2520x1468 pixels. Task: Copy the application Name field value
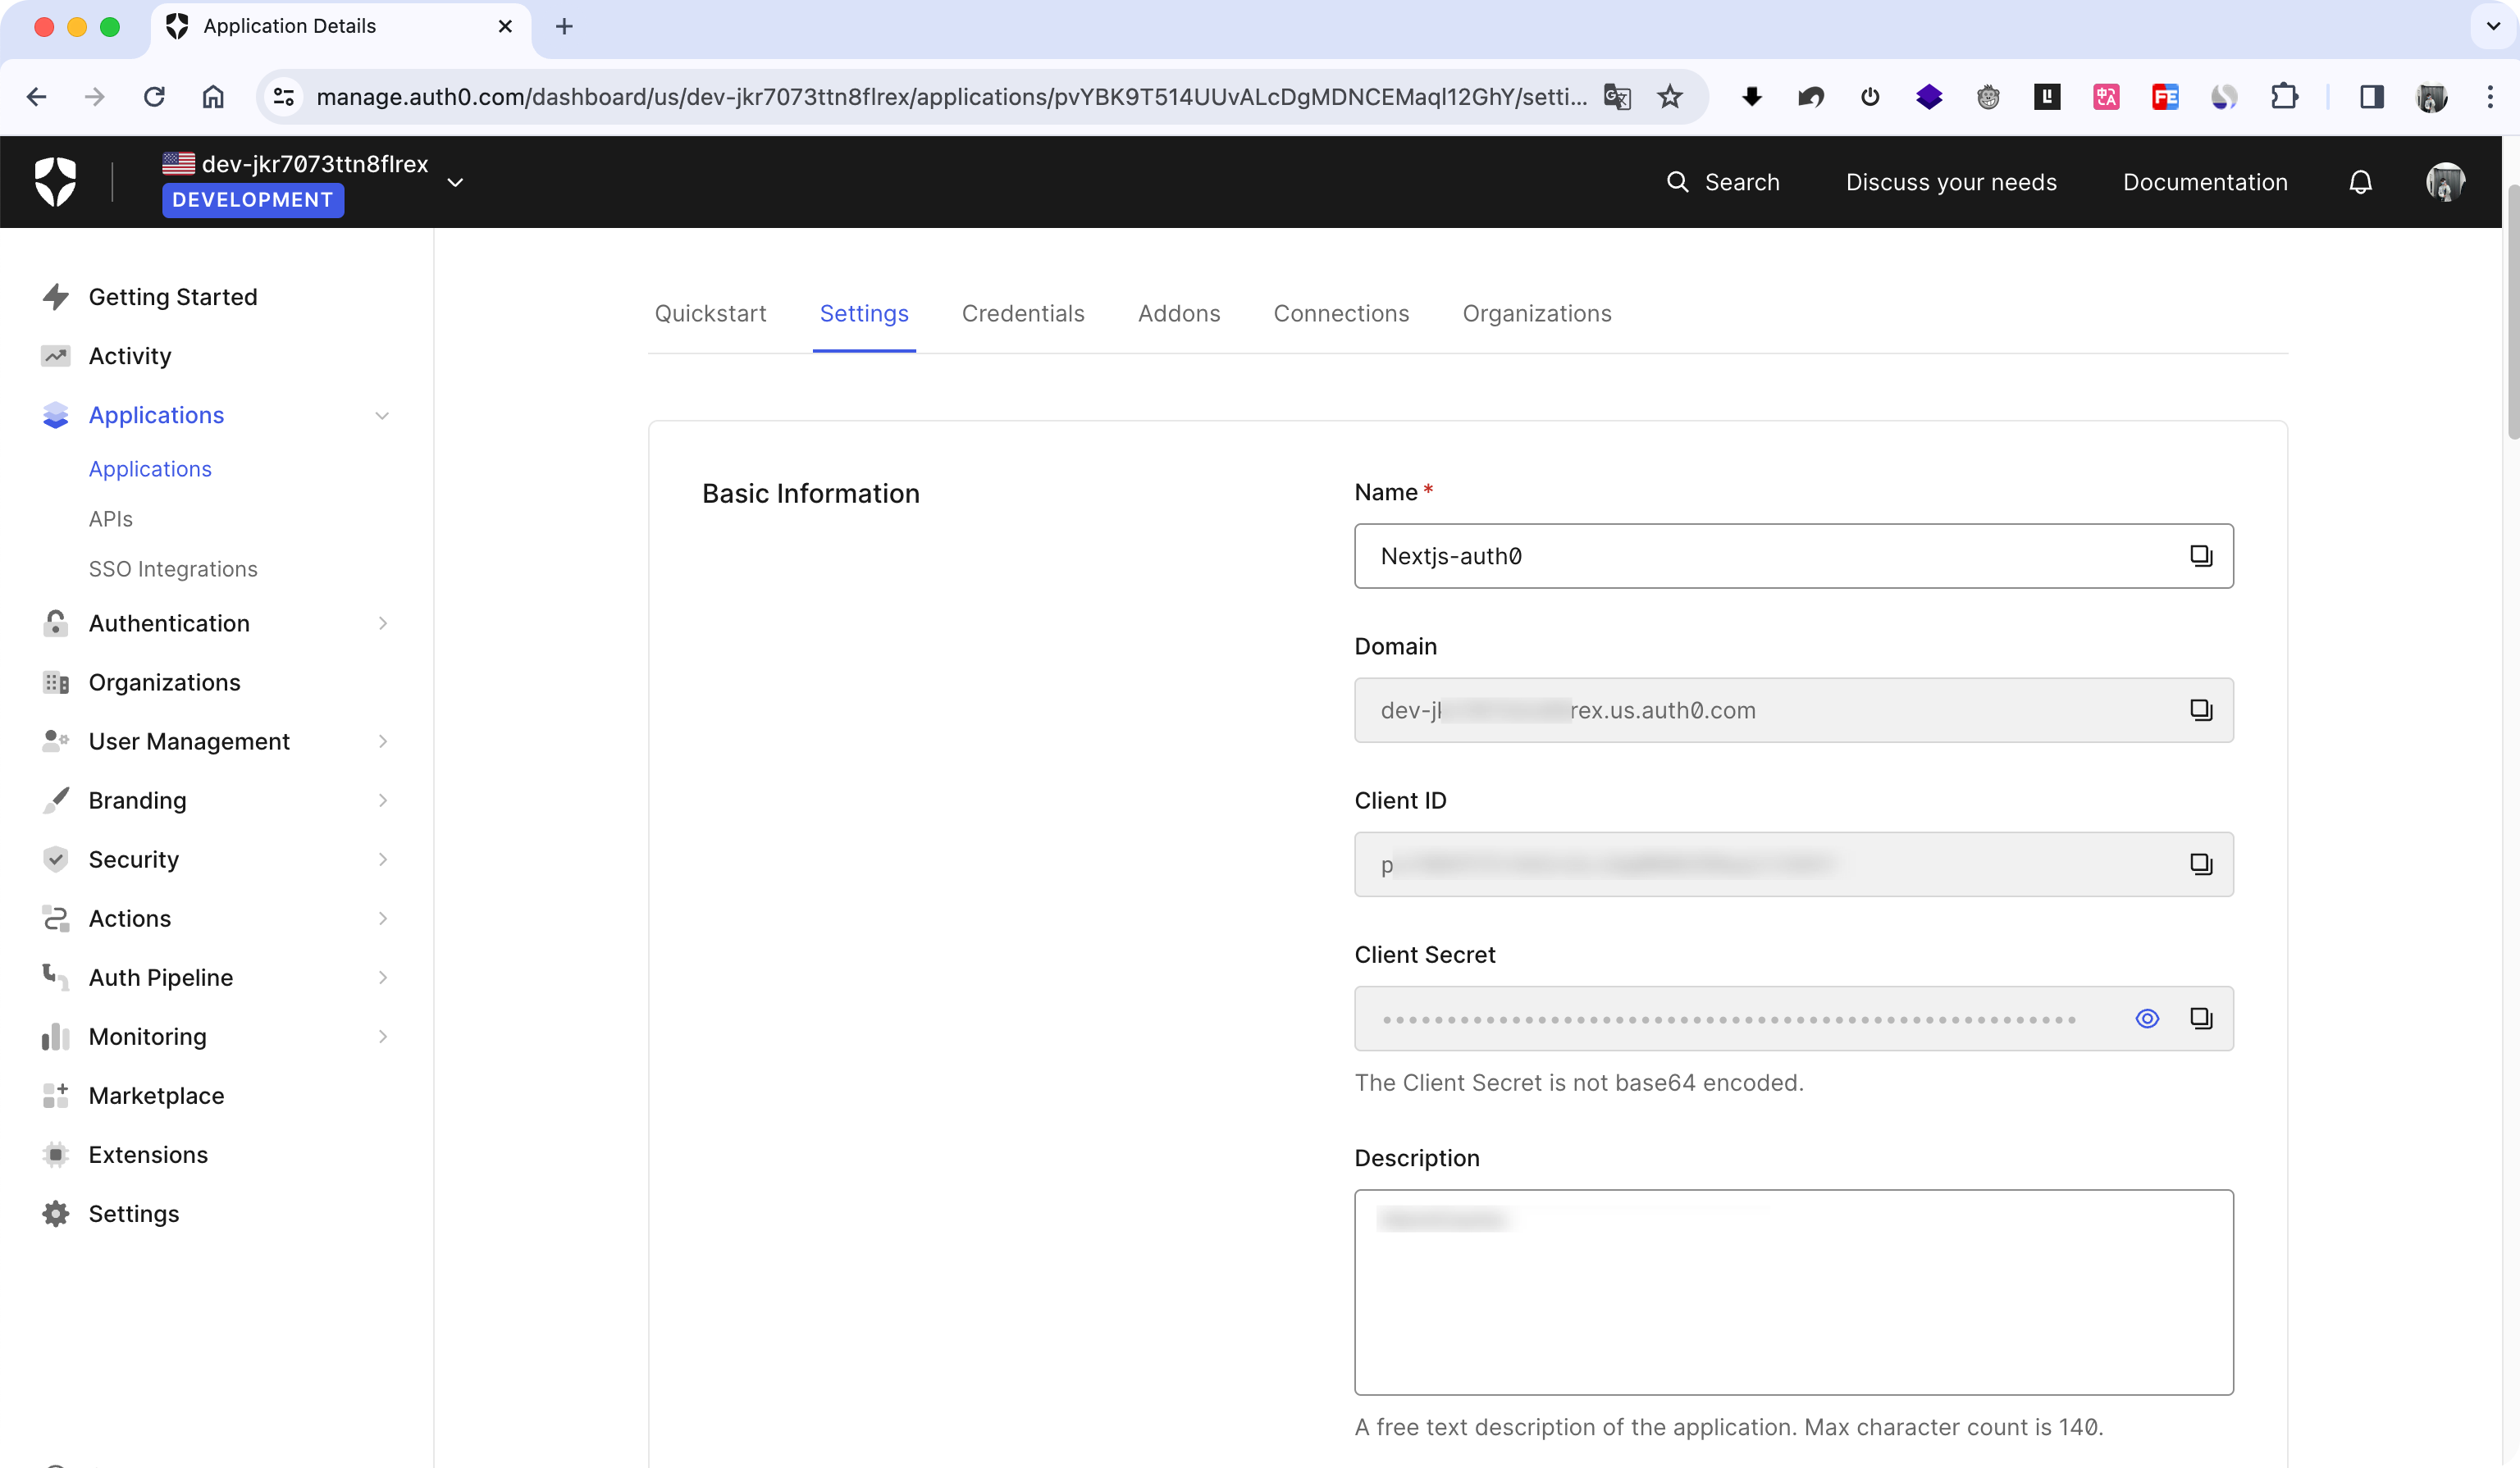tap(2200, 556)
